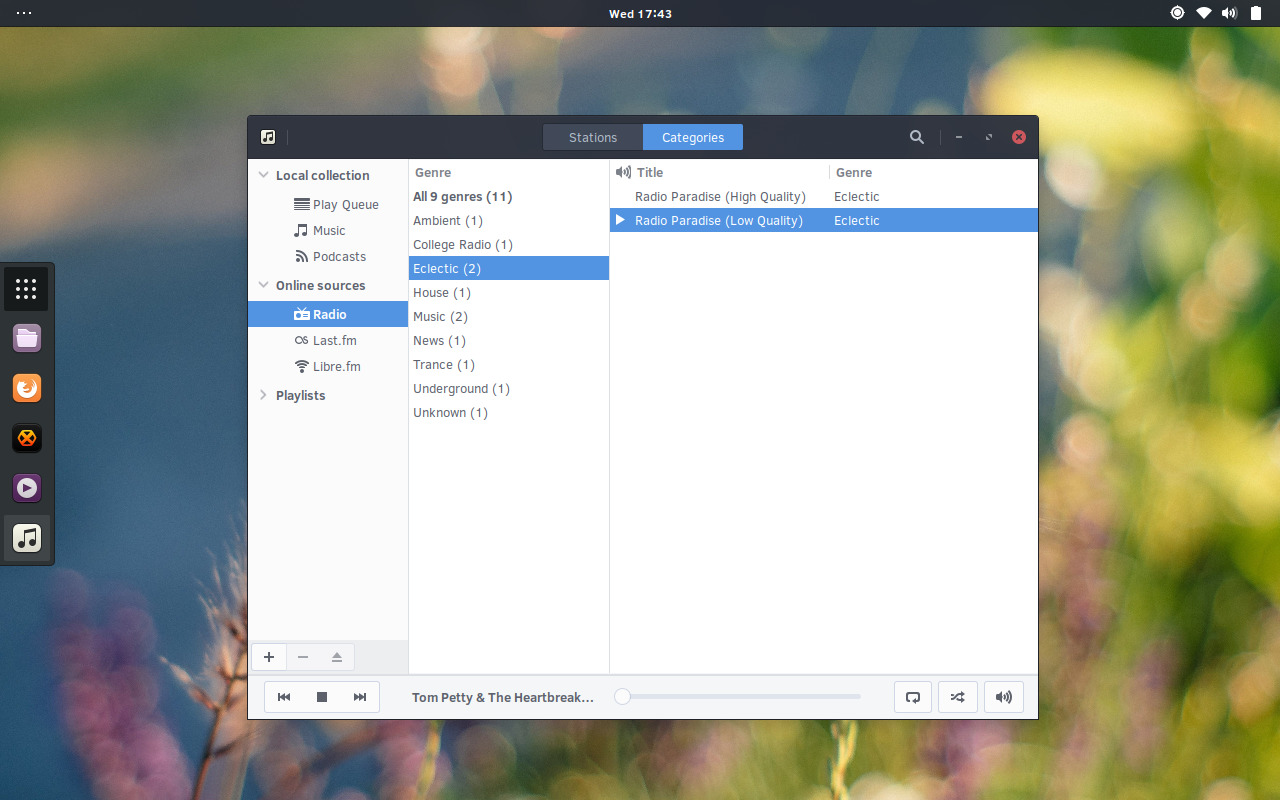Launch Files from the dock
This screenshot has width=1280, height=800.
coord(27,338)
